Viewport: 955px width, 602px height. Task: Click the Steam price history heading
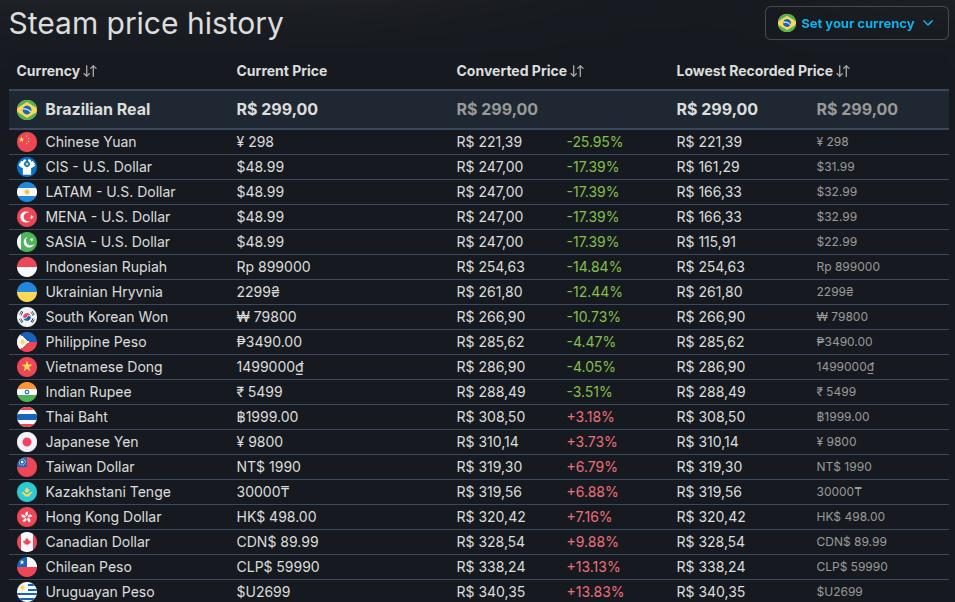146,24
